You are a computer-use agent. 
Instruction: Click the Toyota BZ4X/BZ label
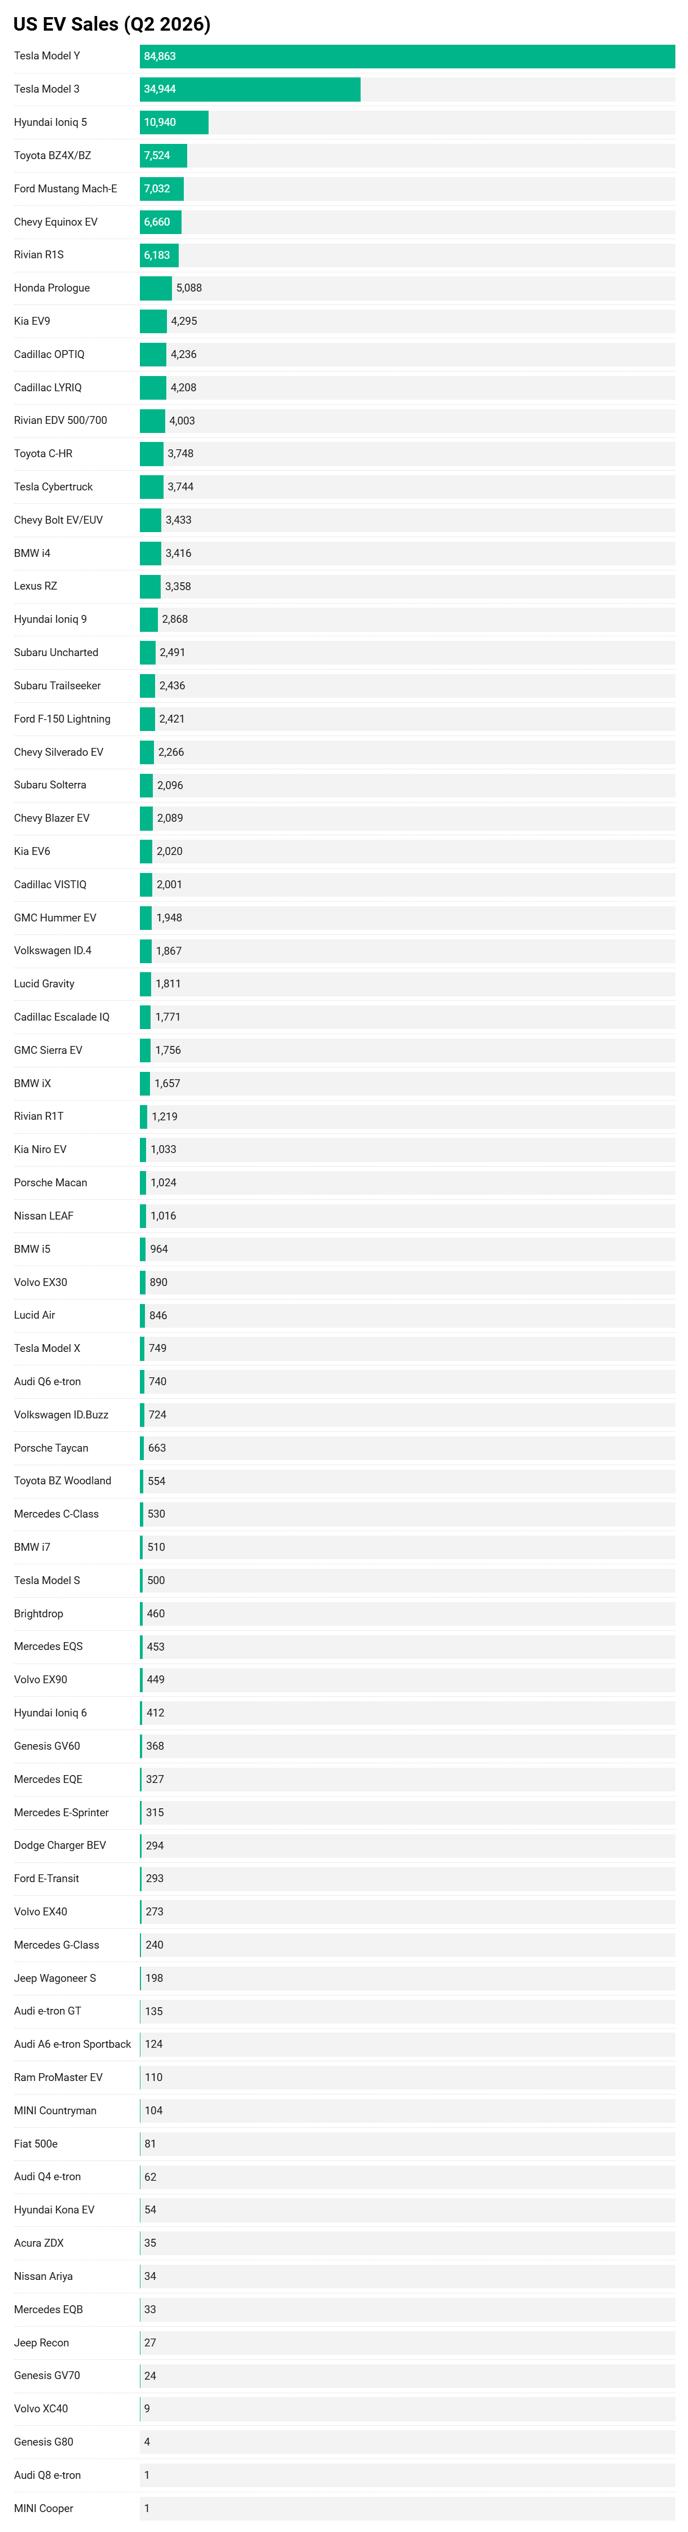click(x=52, y=155)
